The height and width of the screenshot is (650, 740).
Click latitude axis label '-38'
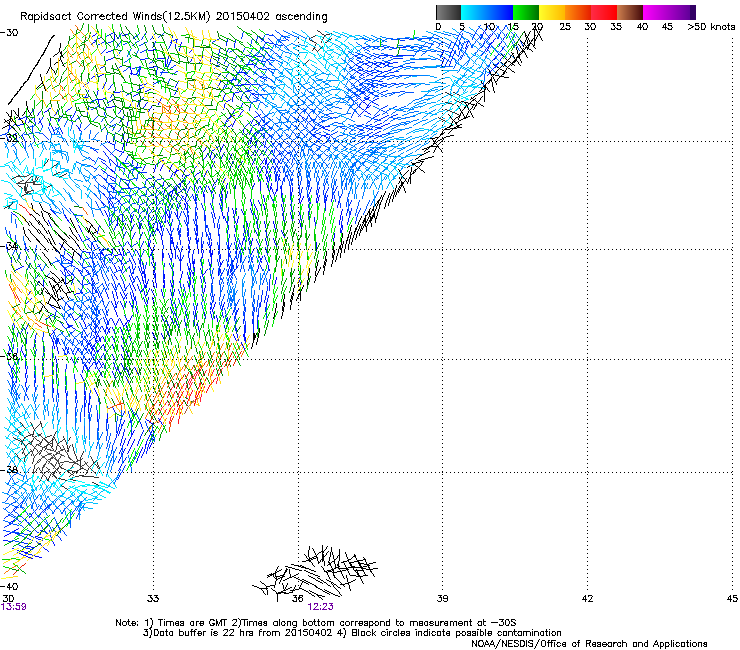(9, 470)
